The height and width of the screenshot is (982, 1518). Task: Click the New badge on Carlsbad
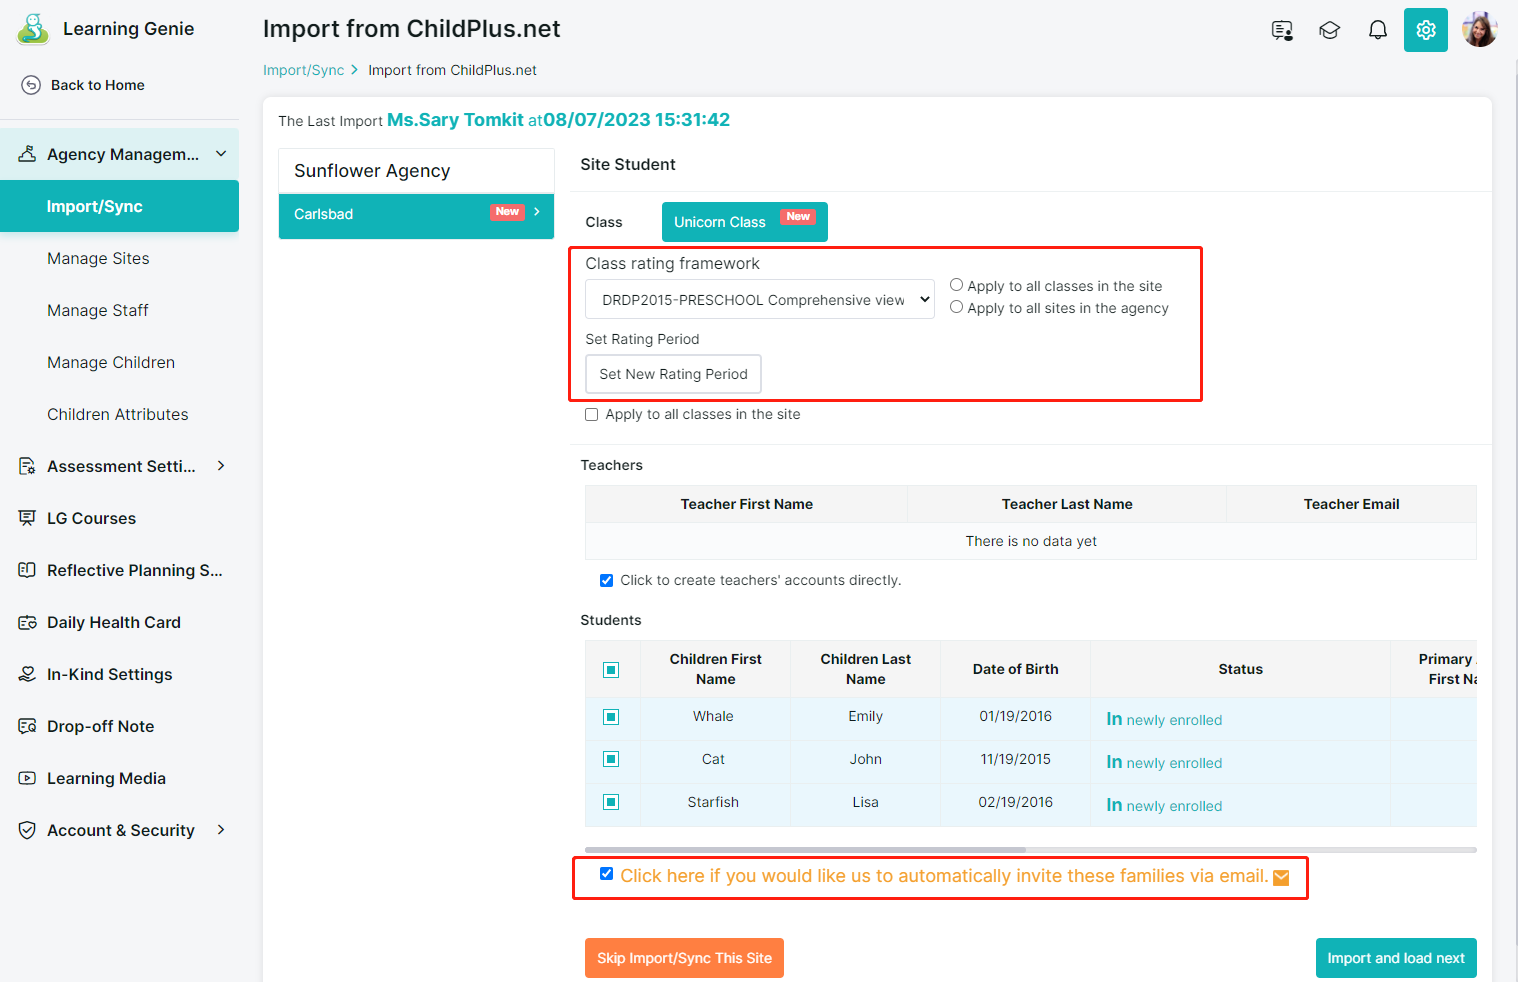507,212
